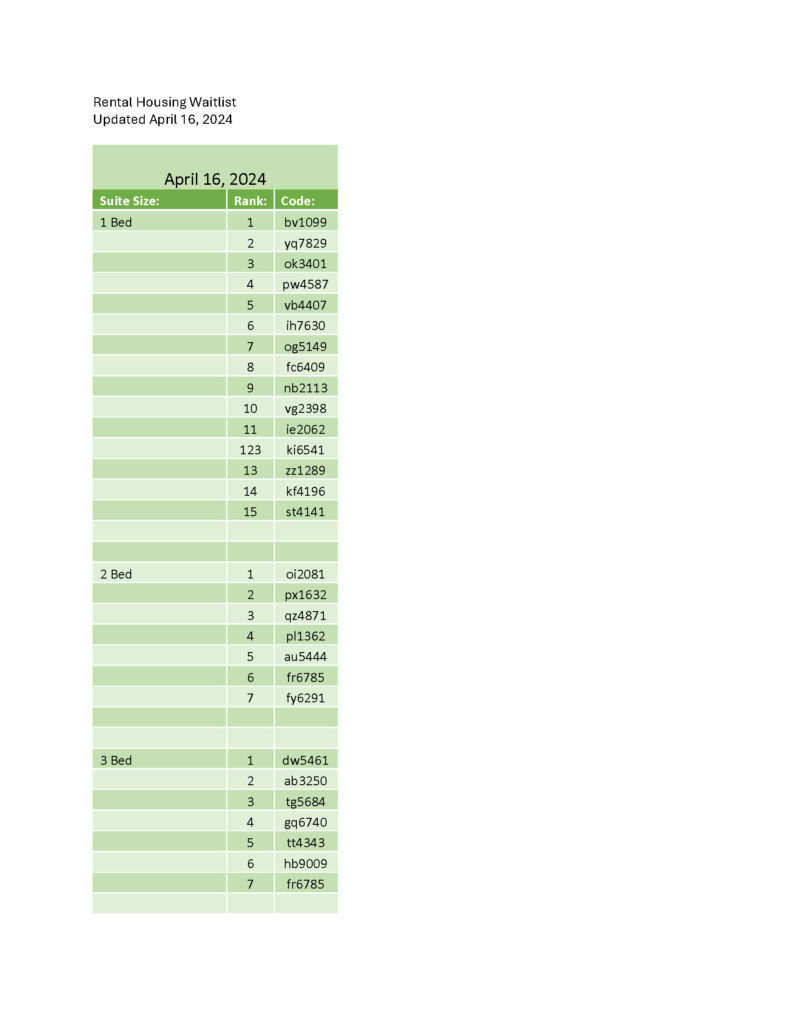Click code cell oi2081

(x=306, y=574)
